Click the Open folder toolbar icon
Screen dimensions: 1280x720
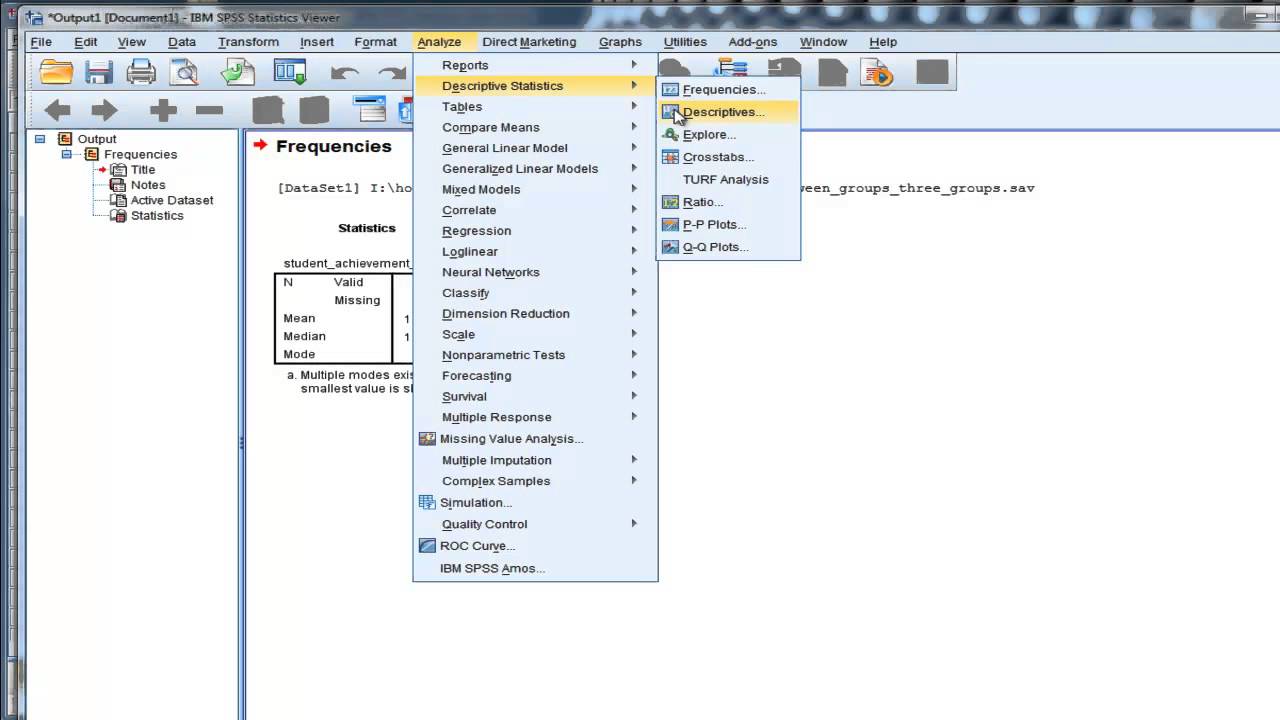point(56,72)
